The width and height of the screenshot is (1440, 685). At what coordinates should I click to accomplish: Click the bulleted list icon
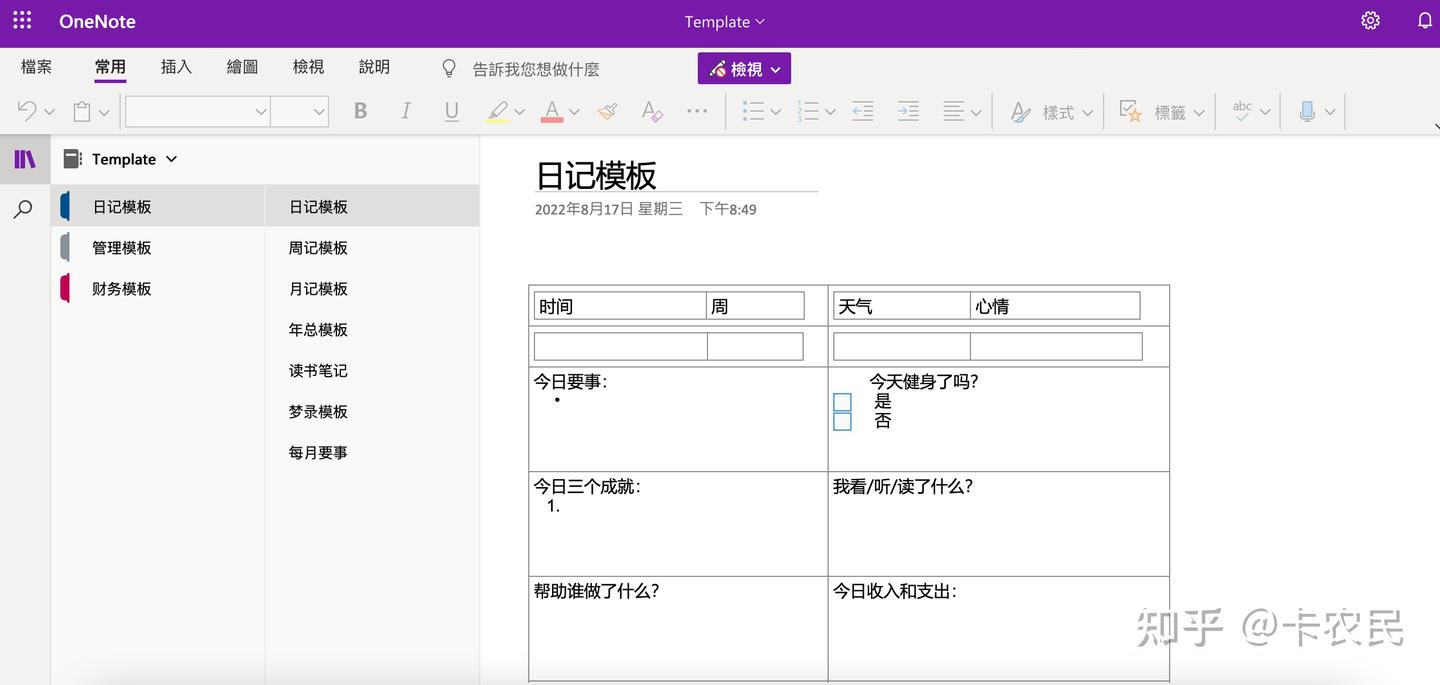(753, 112)
